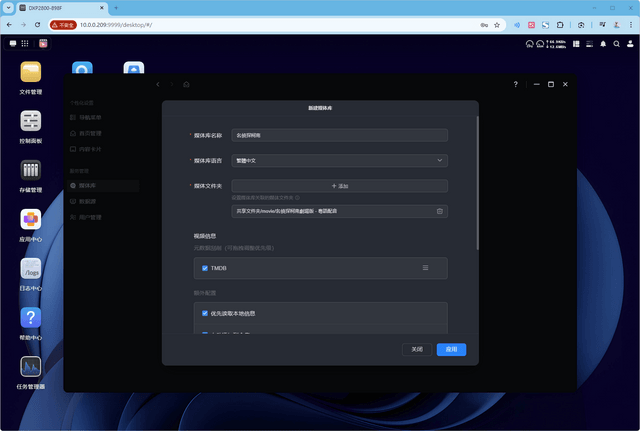Click the saved password key icon in address bar
The image size is (640, 431).
tap(484, 25)
